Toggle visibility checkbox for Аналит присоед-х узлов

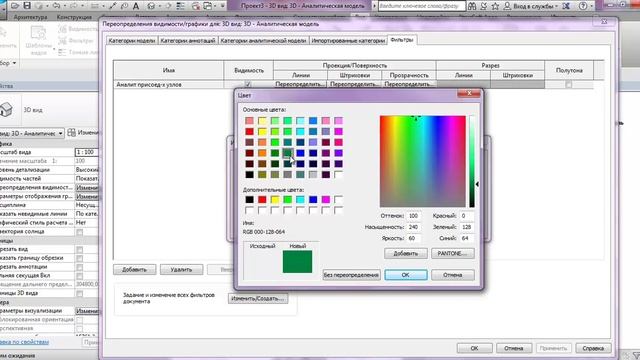click(x=247, y=84)
